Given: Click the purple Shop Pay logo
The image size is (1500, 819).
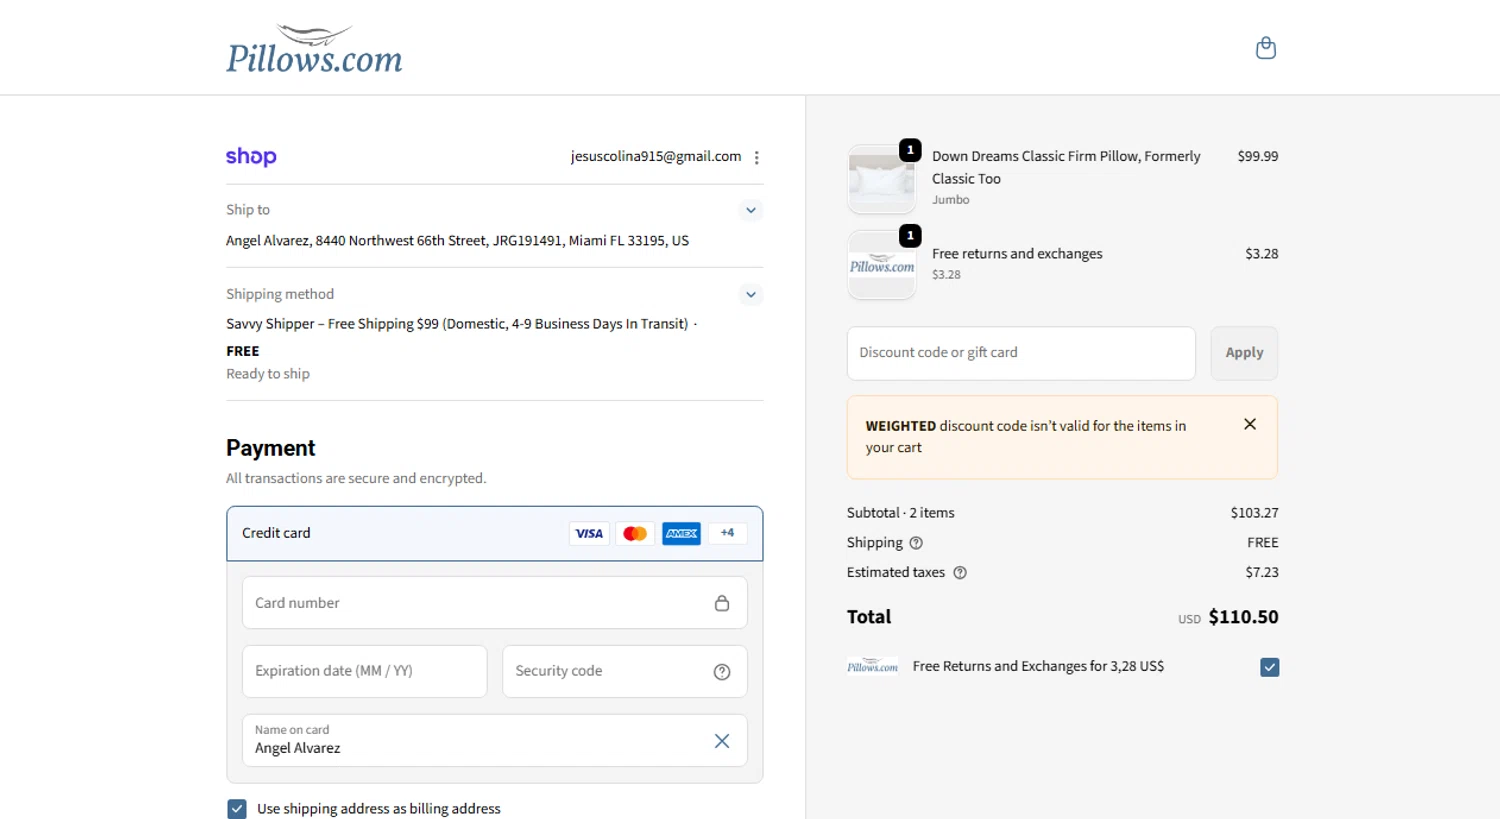Looking at the screenshot, I should pyautogui.click(x=251, y=157).
